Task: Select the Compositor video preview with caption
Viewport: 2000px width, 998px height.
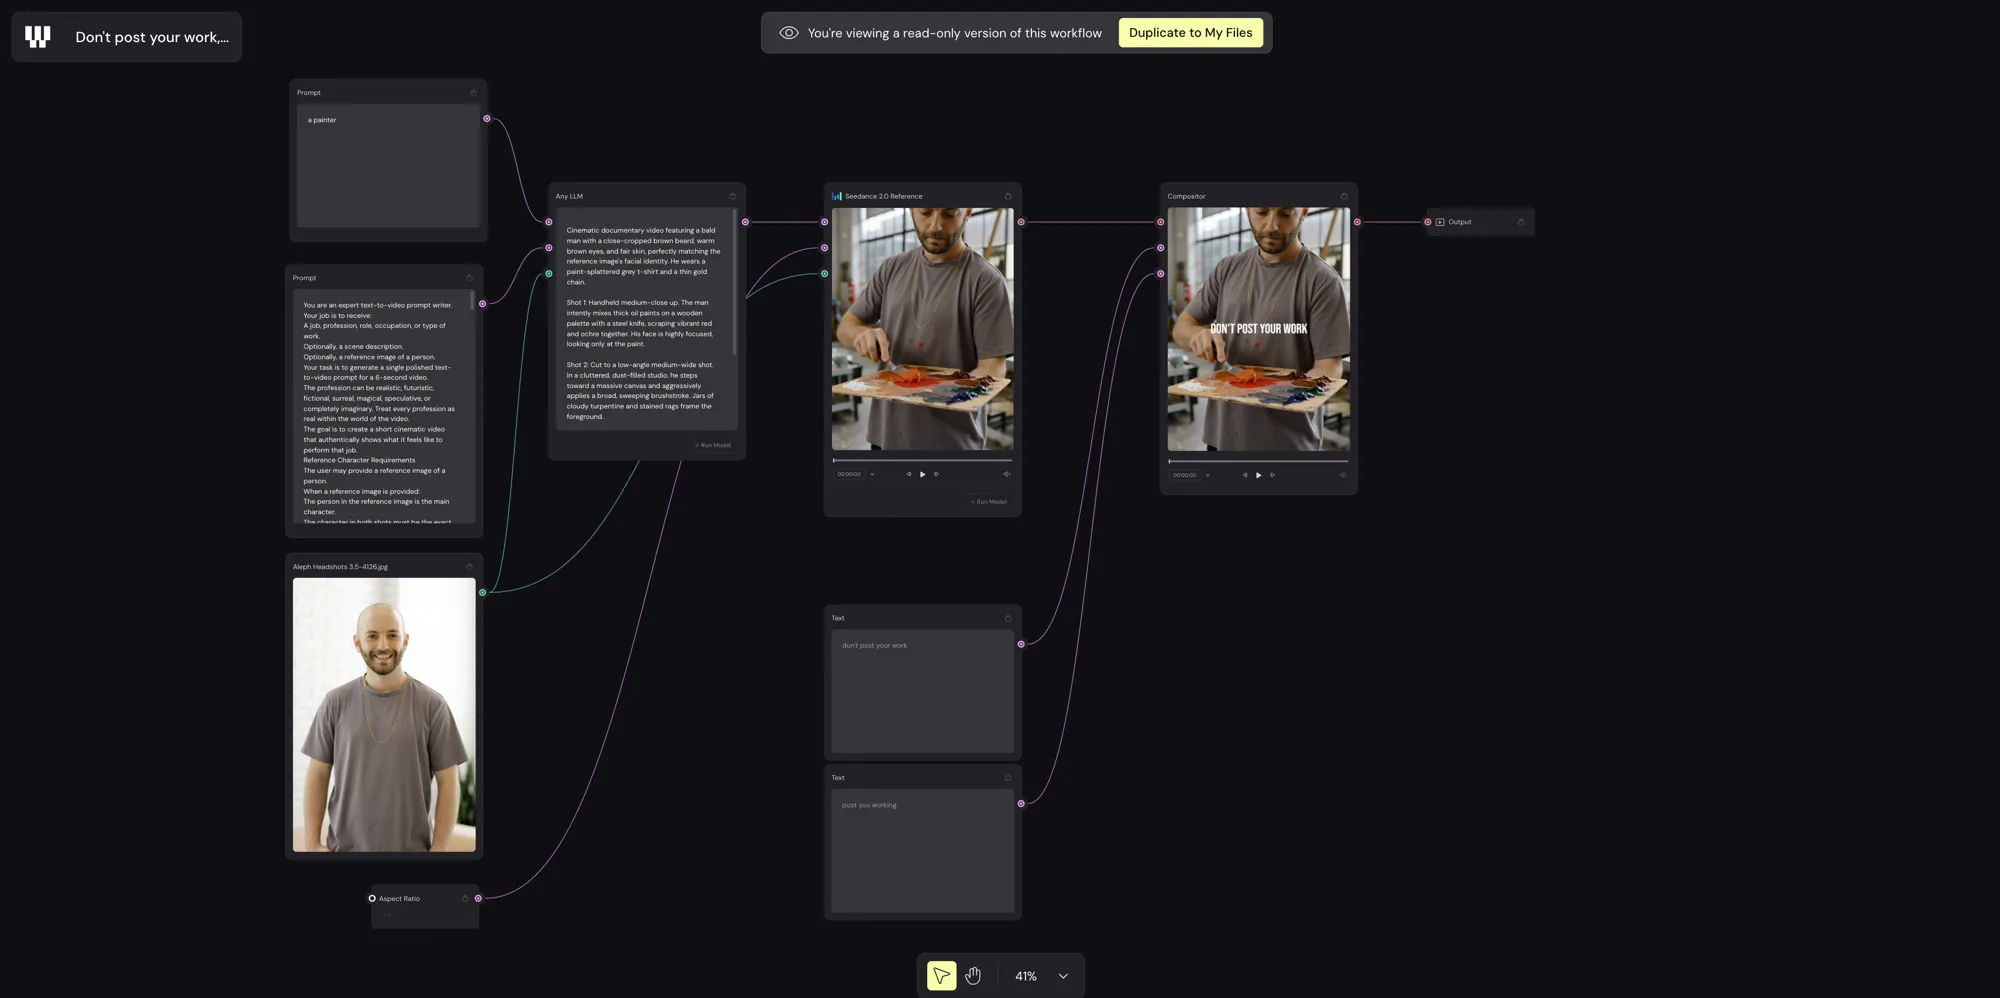Action: click(x=1258, y=329)
